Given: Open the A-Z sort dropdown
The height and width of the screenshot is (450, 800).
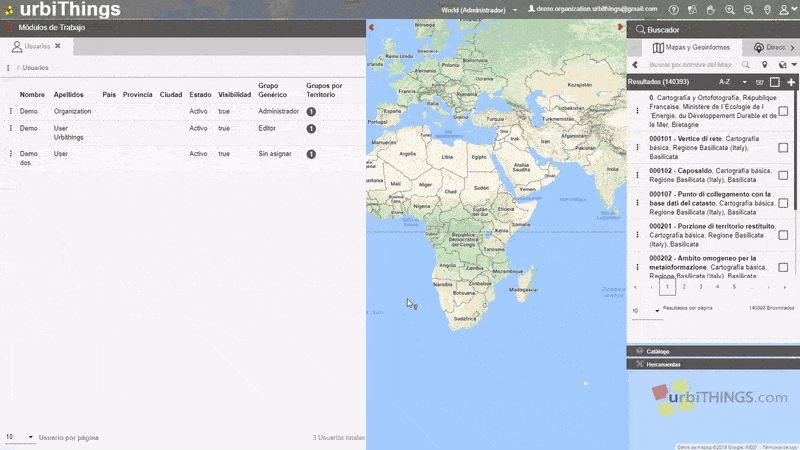Looking at the screenshot, I should [733, 82].
